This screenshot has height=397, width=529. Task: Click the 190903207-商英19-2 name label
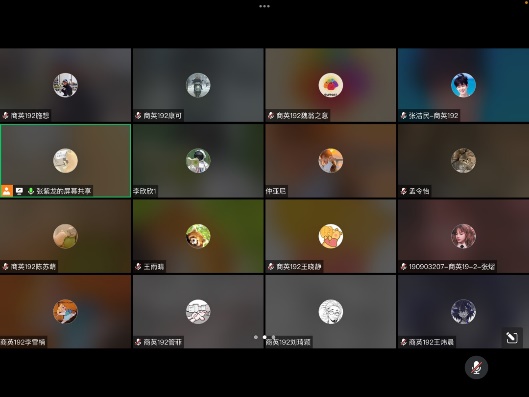[x=452, y=267]
